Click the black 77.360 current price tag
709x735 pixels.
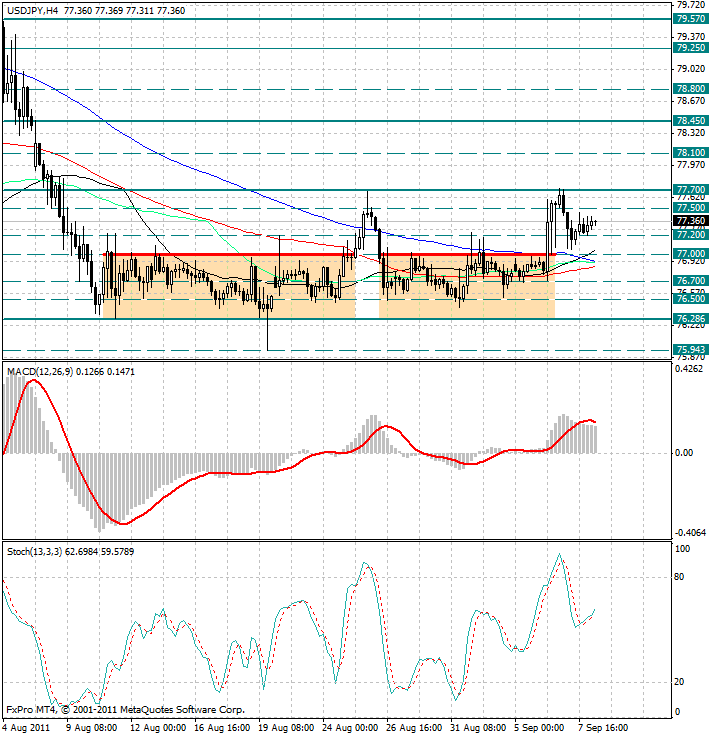tap(690, 221)
